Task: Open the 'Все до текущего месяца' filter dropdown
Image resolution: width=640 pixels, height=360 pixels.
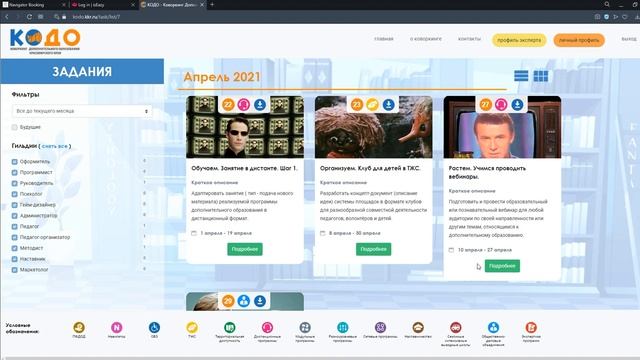Action: [x=82, y=111]
